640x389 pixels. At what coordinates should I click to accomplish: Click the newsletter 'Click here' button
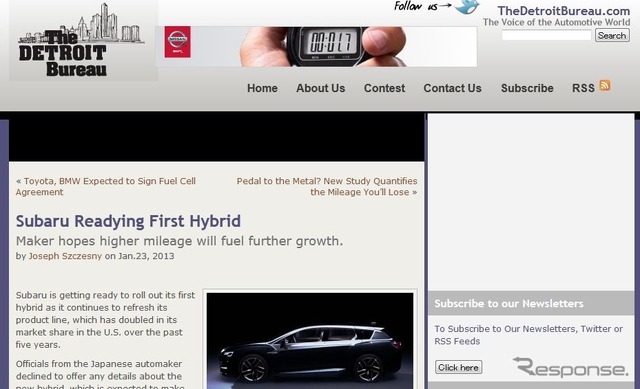[458, 367]
